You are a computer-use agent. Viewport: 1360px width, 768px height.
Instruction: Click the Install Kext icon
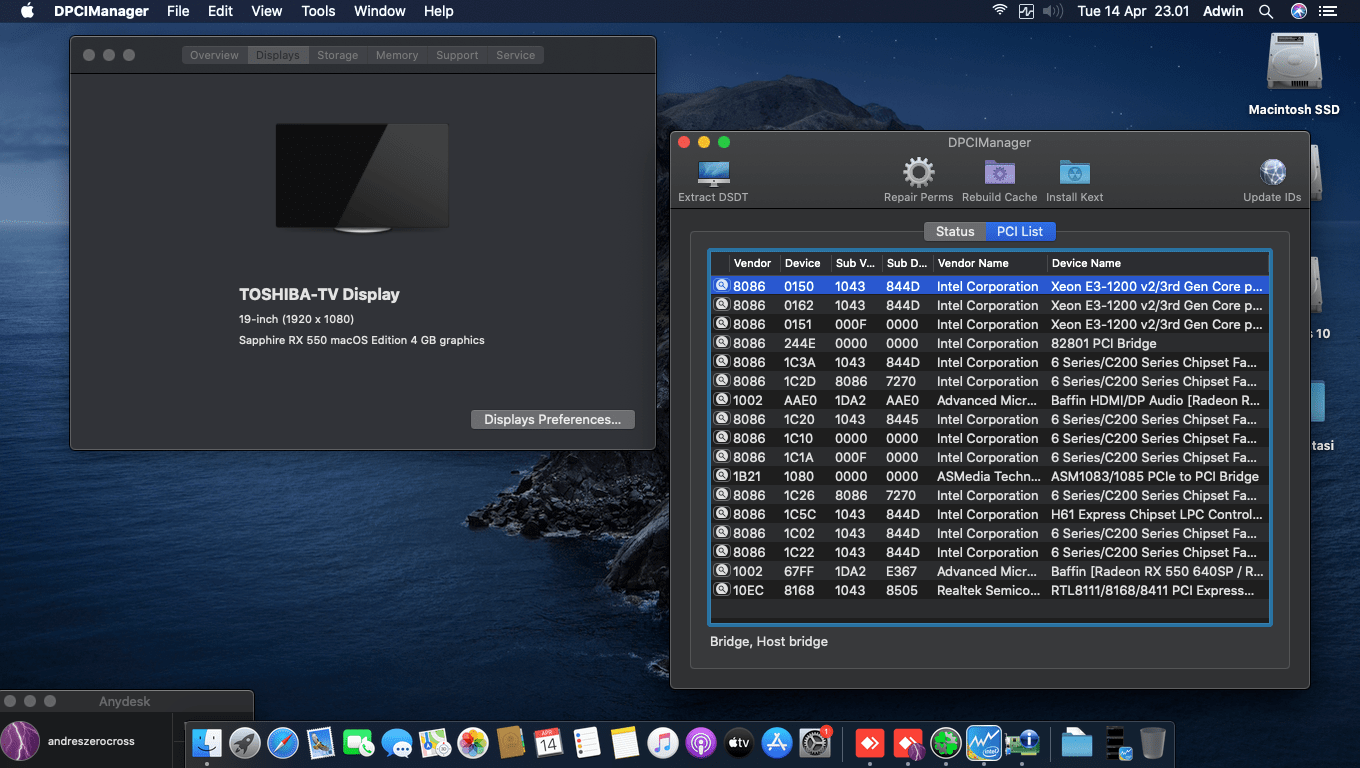point(1074,172)
